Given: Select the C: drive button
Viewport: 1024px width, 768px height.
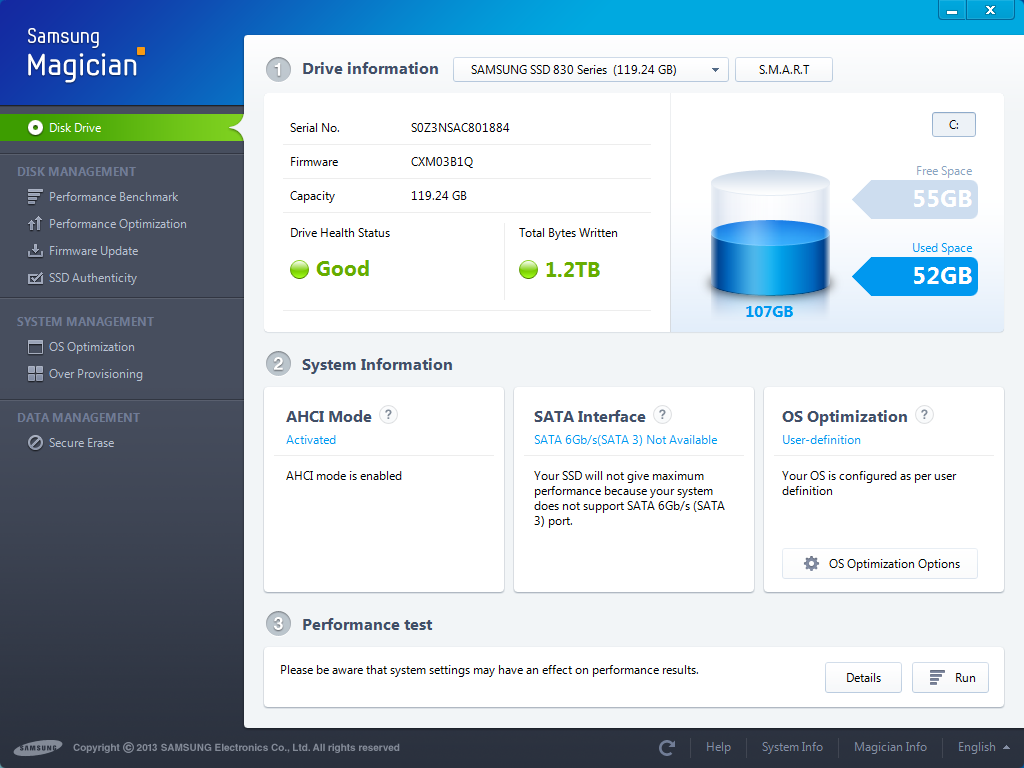Looking at the screenshot, I should coord(953,125).
